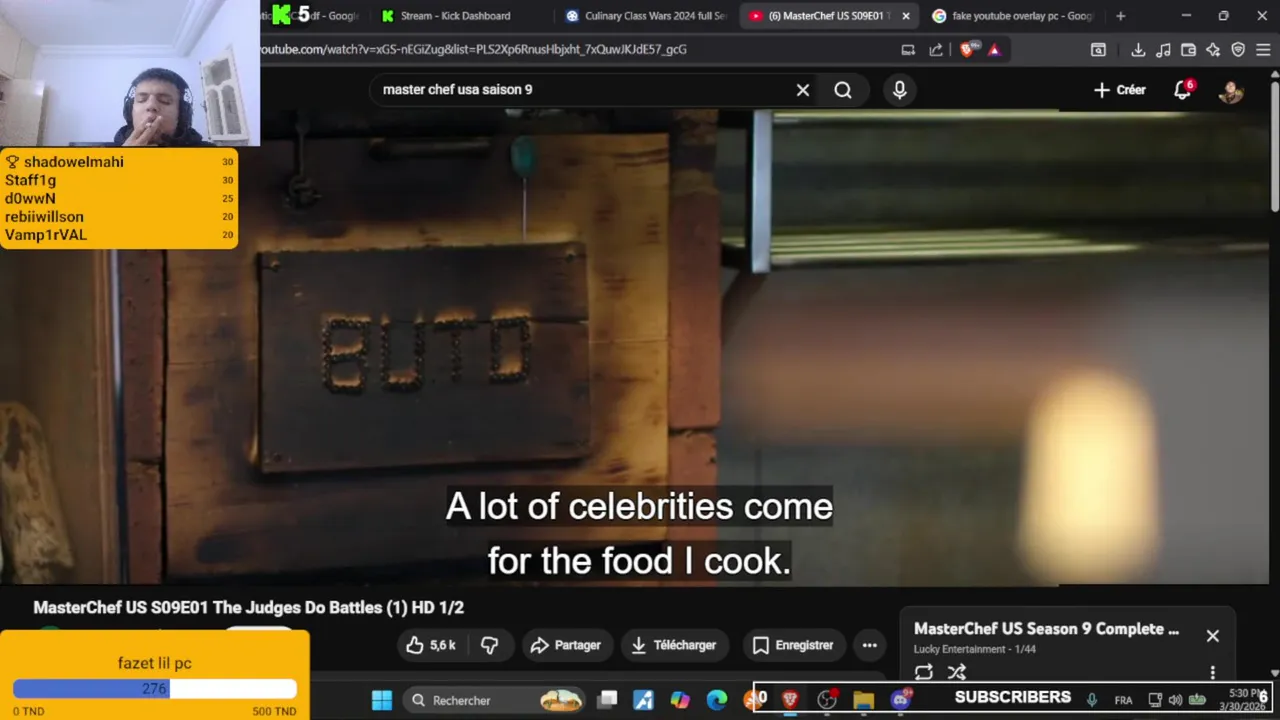
Task: Click the video title MasterChef US S09E01
Action: pyautogui.click(x=248, y=607)
